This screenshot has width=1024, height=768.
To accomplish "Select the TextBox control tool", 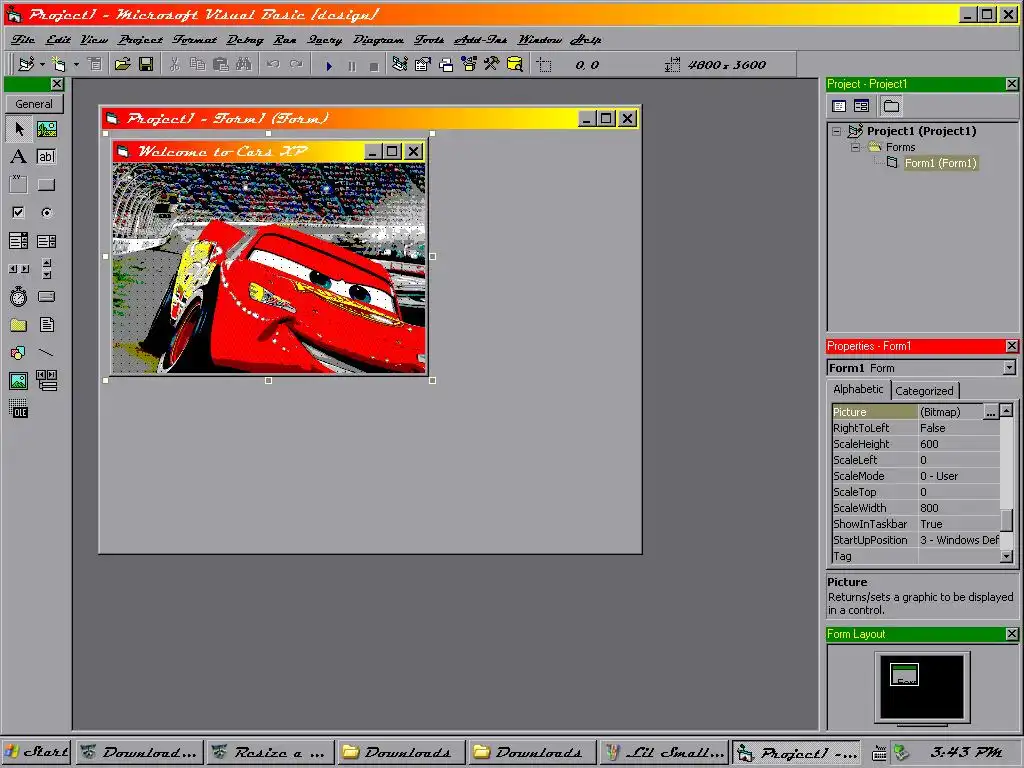I will (46, 157).
